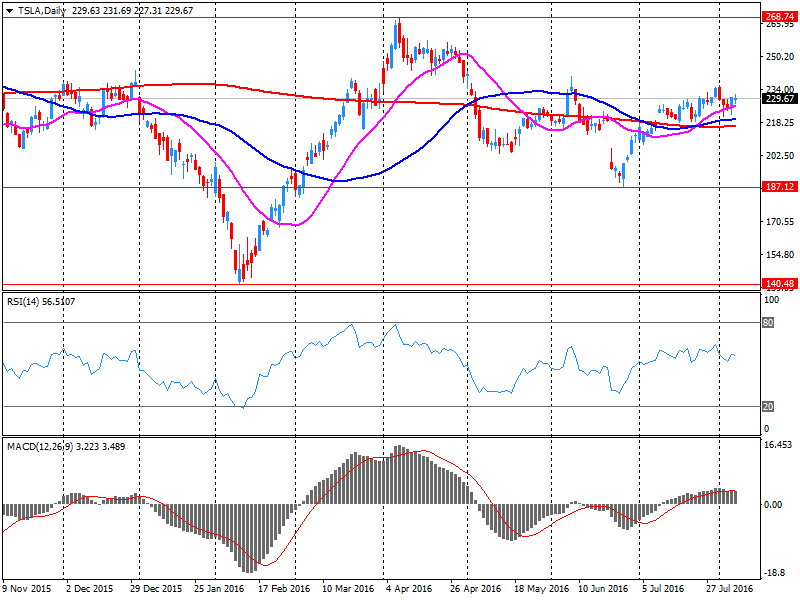This screenshot has height=600, width=800.
Task: Click the 250.20 price axis label
Action: coord(780,57)
